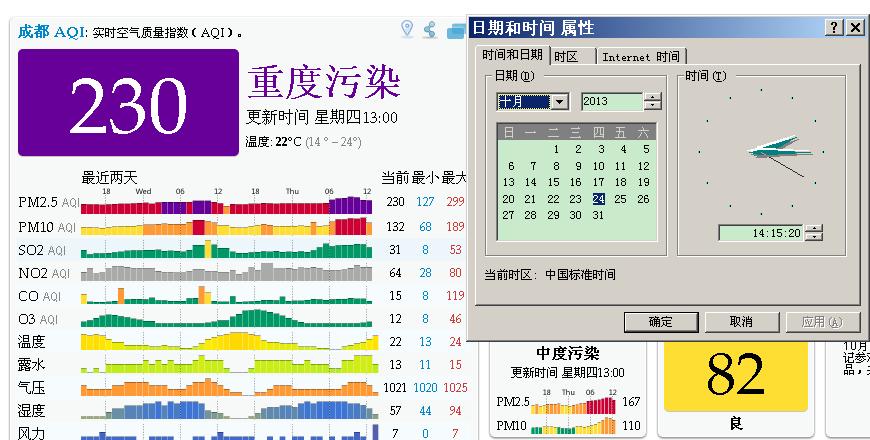Click the 风力 row label
870x440 pixels.
(31, 433)
